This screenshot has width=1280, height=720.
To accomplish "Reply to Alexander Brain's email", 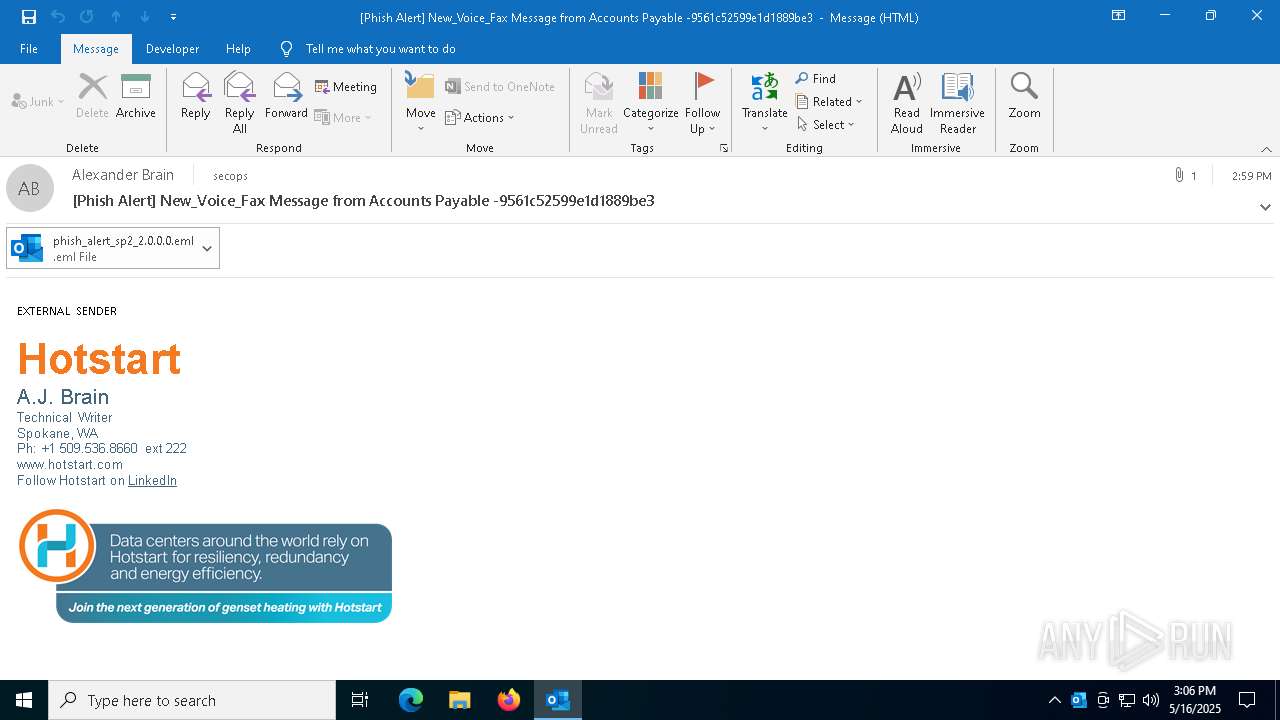I will (196, 96).
